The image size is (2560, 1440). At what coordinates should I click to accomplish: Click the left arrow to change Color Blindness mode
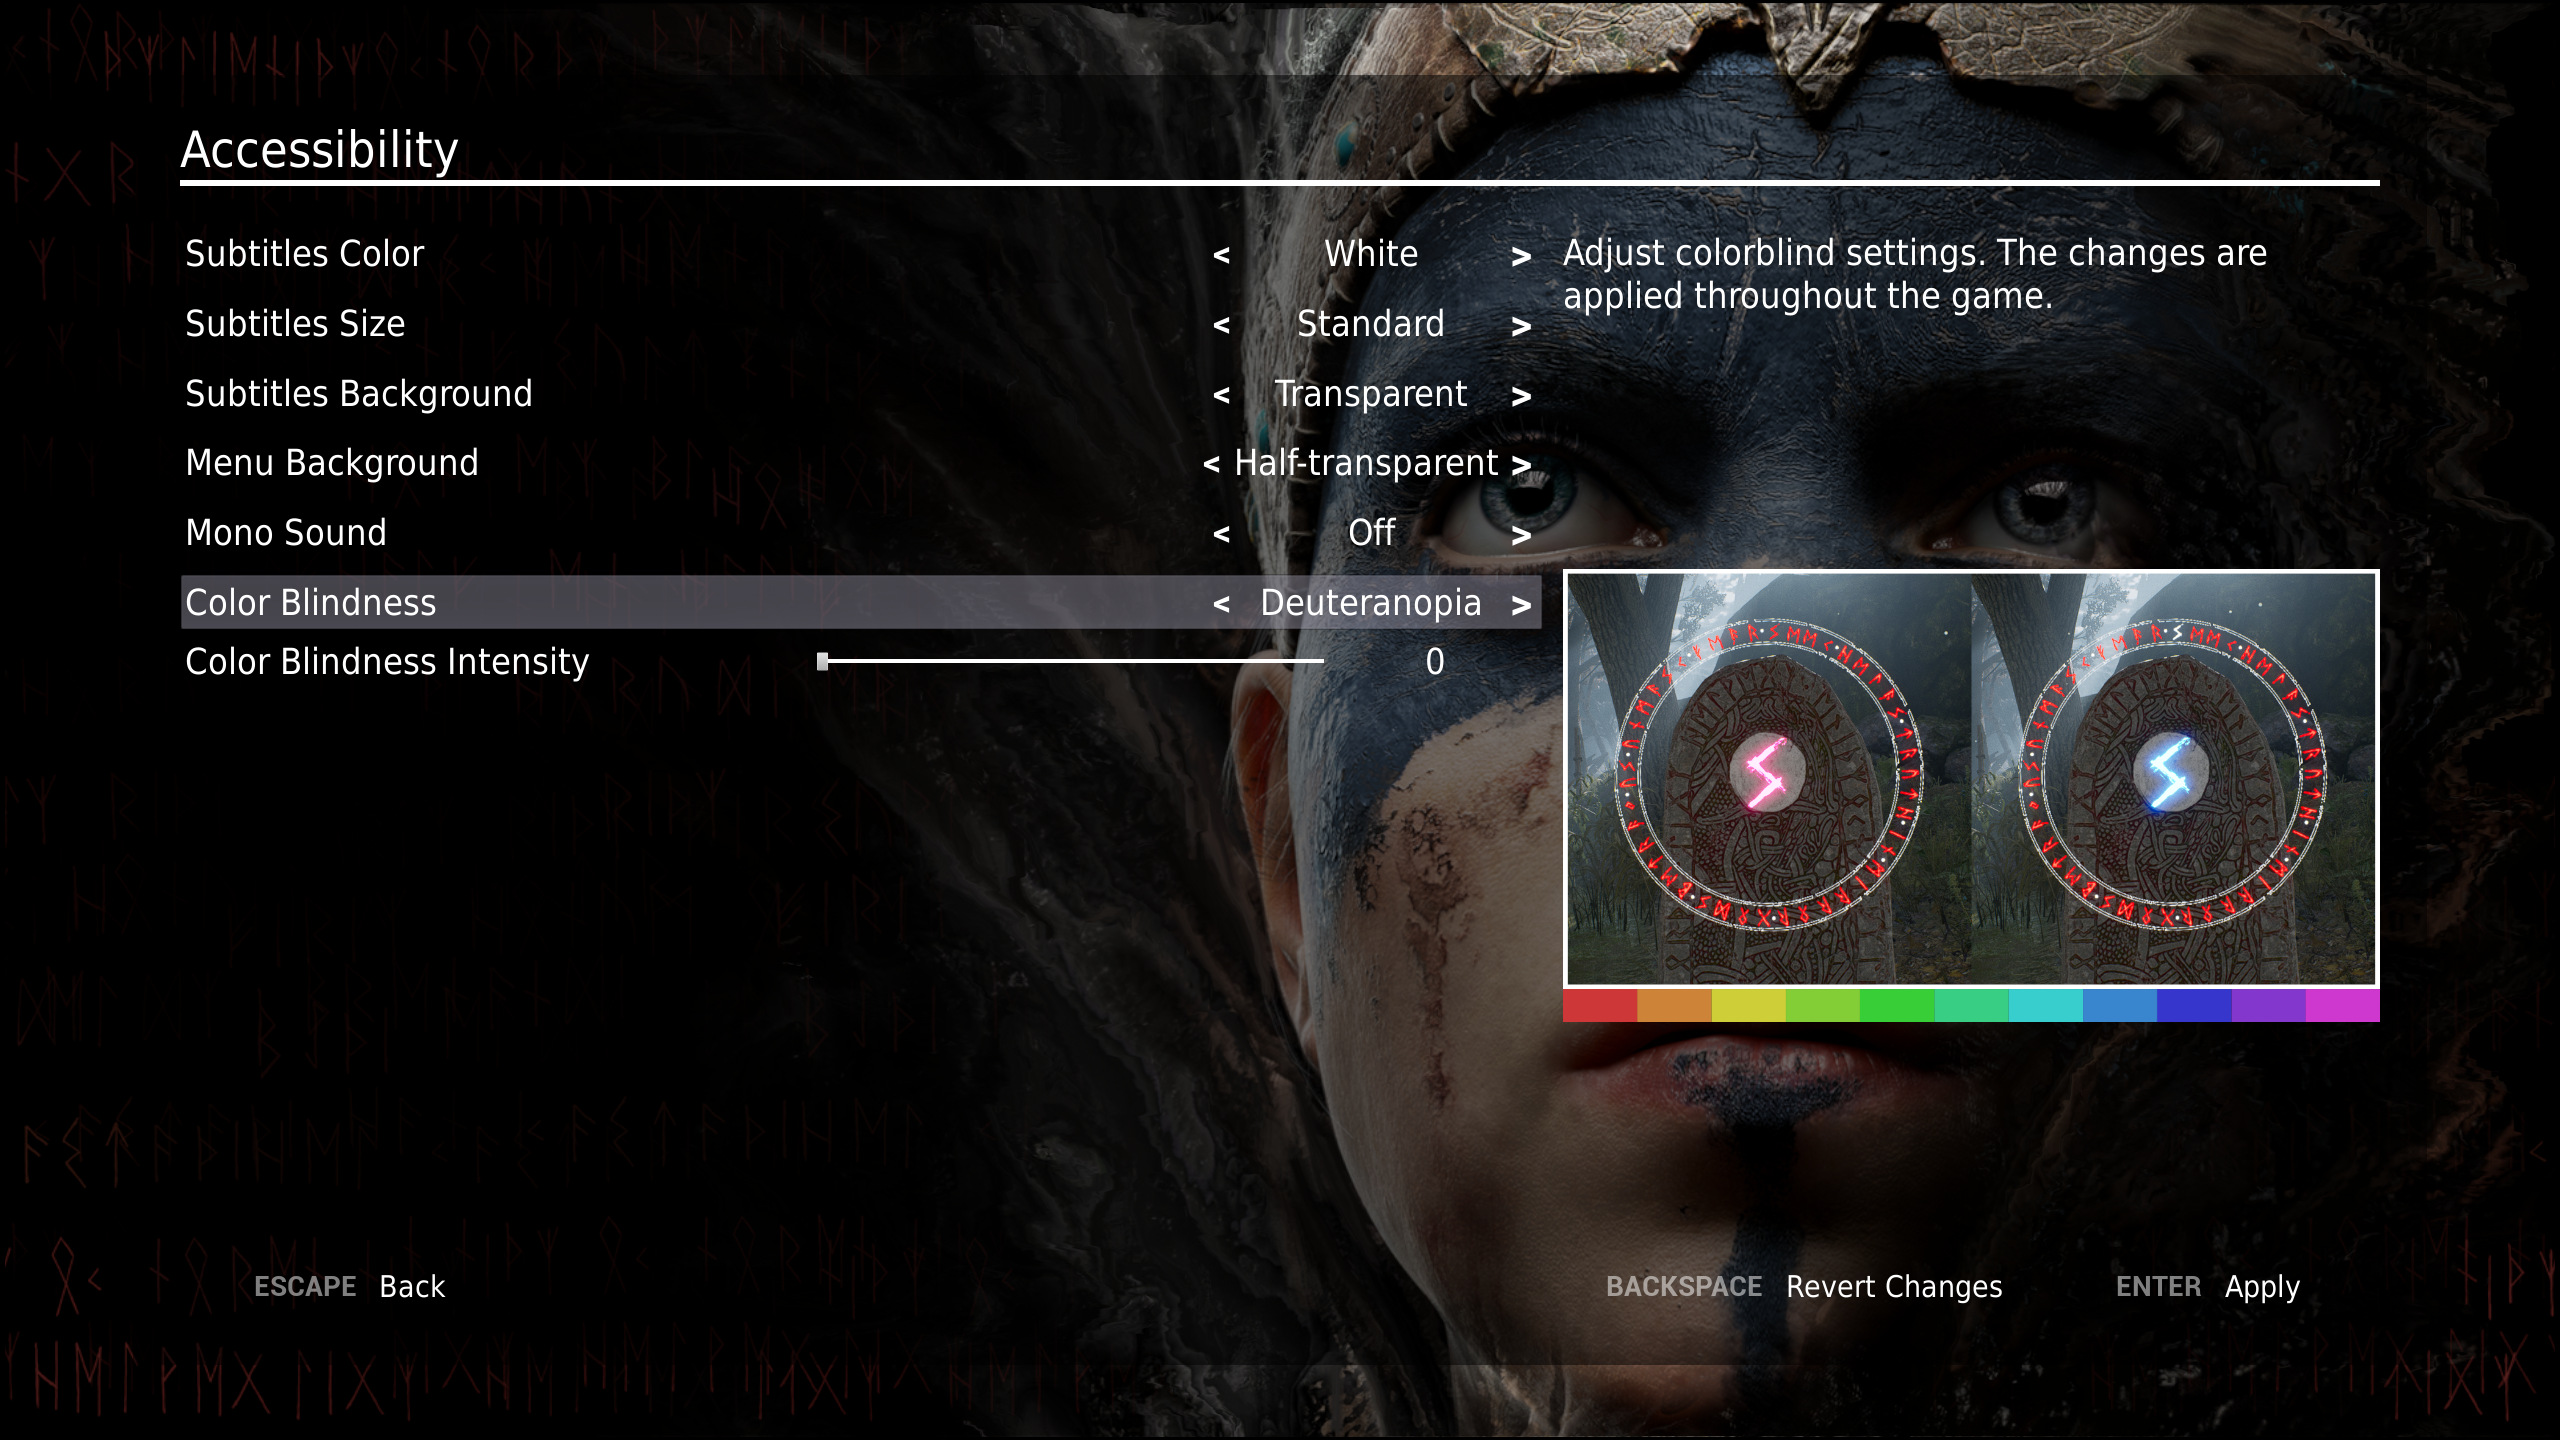click(1220, 603)
